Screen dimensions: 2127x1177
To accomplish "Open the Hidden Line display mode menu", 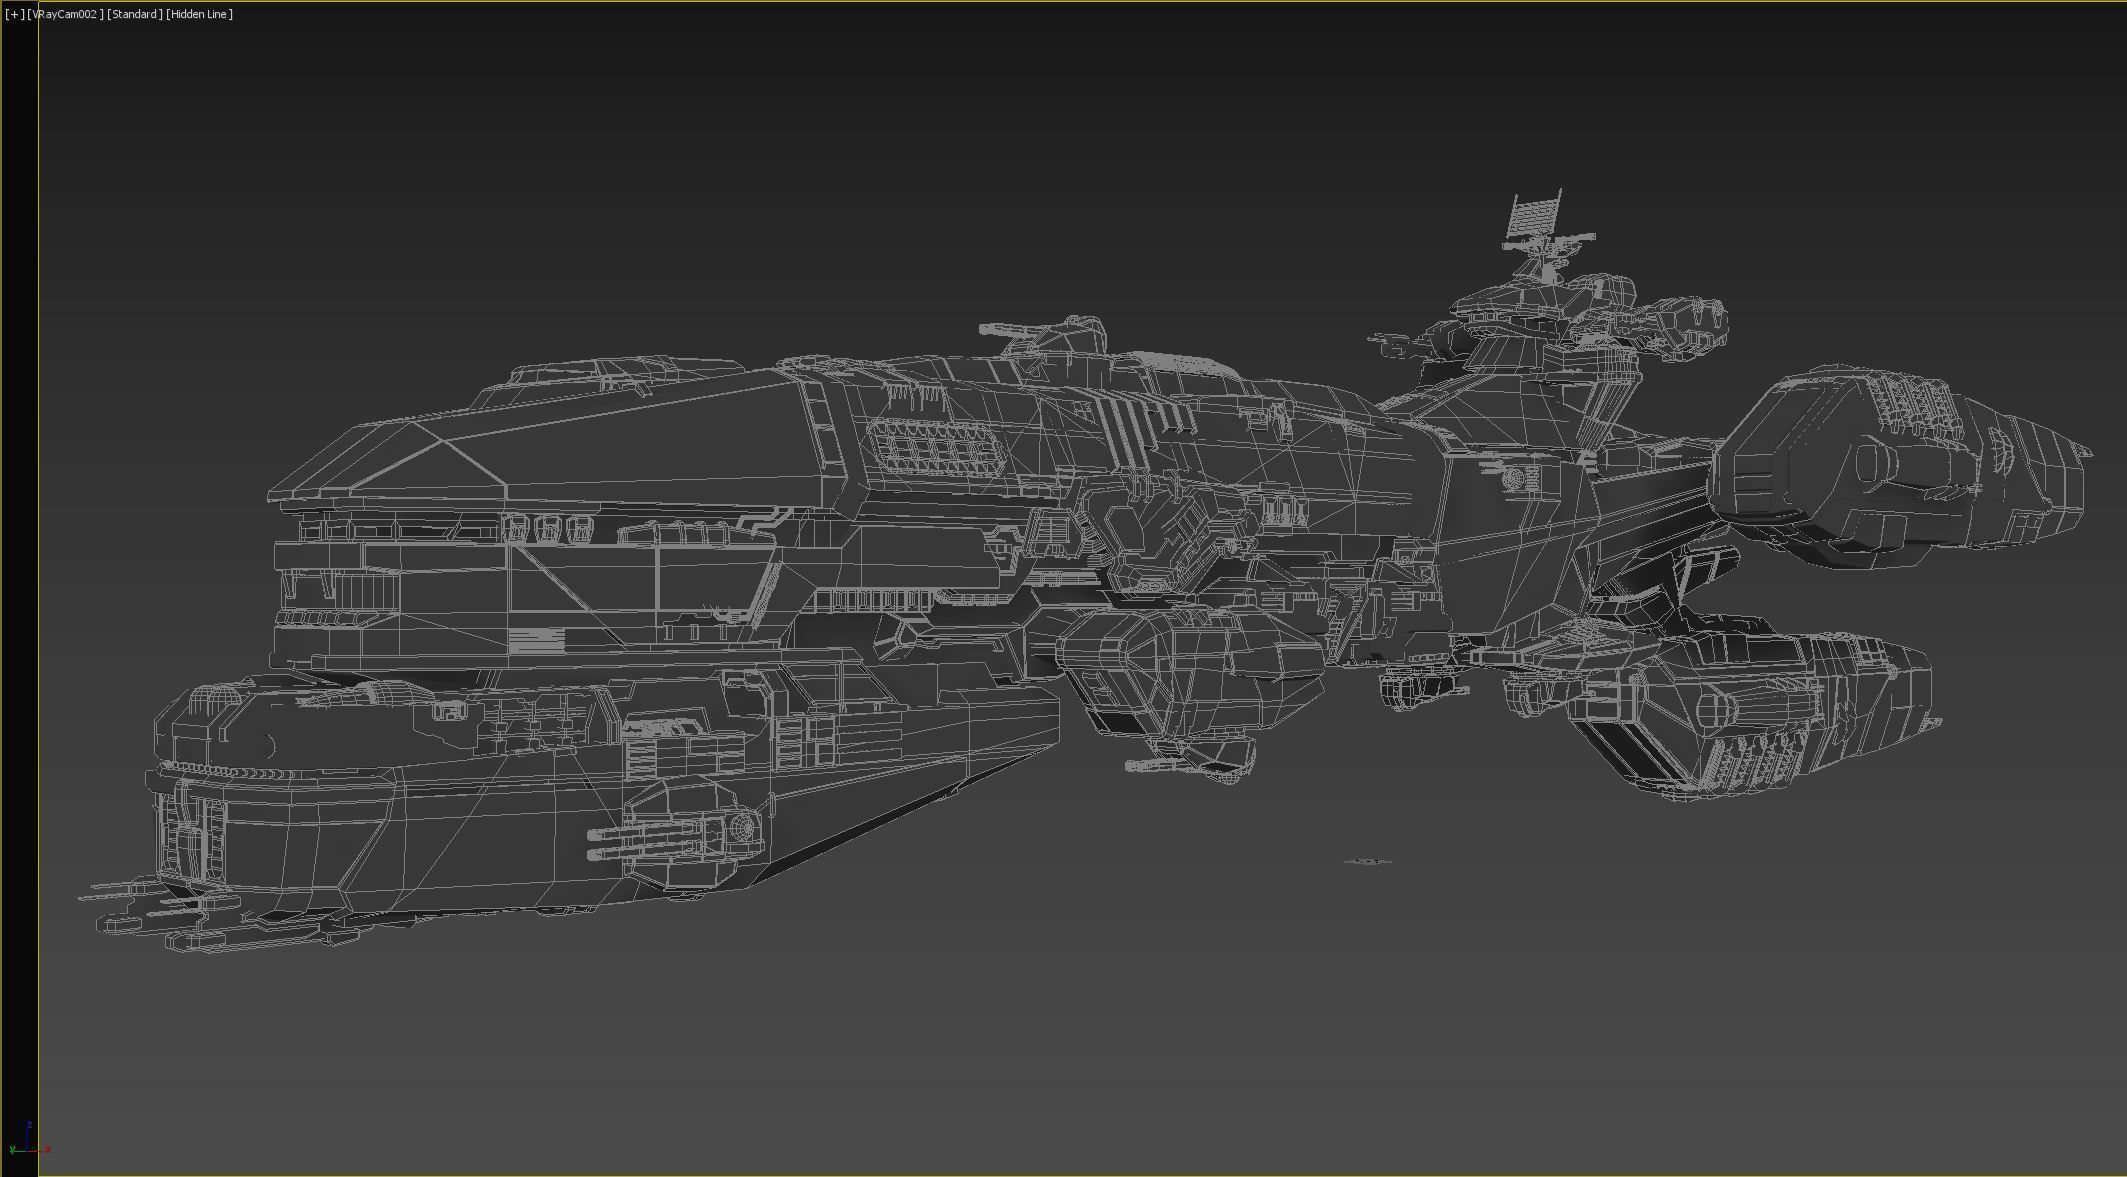I will [200, 14].
